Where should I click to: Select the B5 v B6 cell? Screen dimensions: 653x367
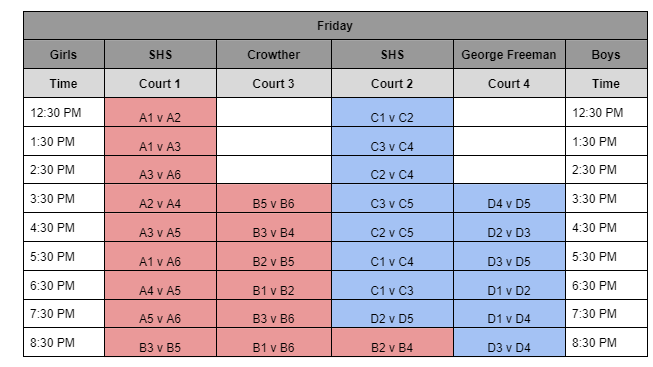pos(274,199)
